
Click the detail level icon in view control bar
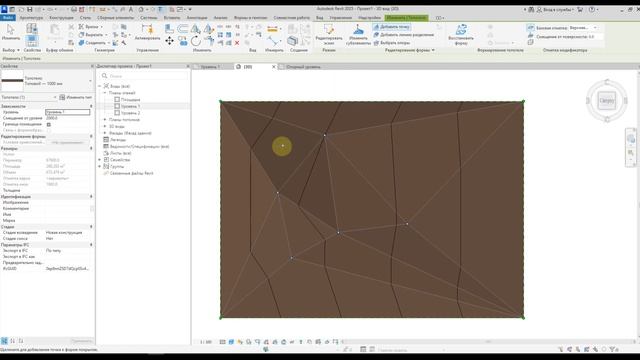click(222, 342)
